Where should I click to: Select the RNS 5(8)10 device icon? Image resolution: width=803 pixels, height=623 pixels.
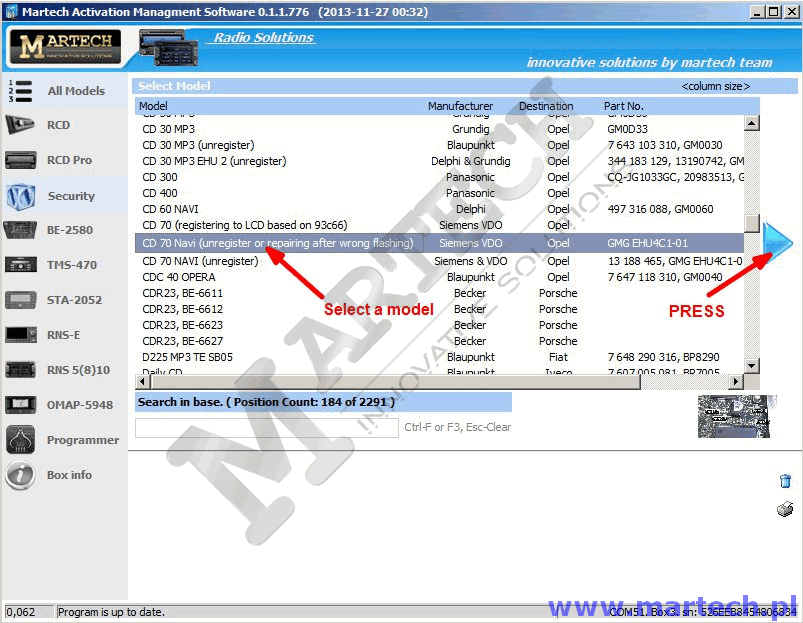point(20,370)
